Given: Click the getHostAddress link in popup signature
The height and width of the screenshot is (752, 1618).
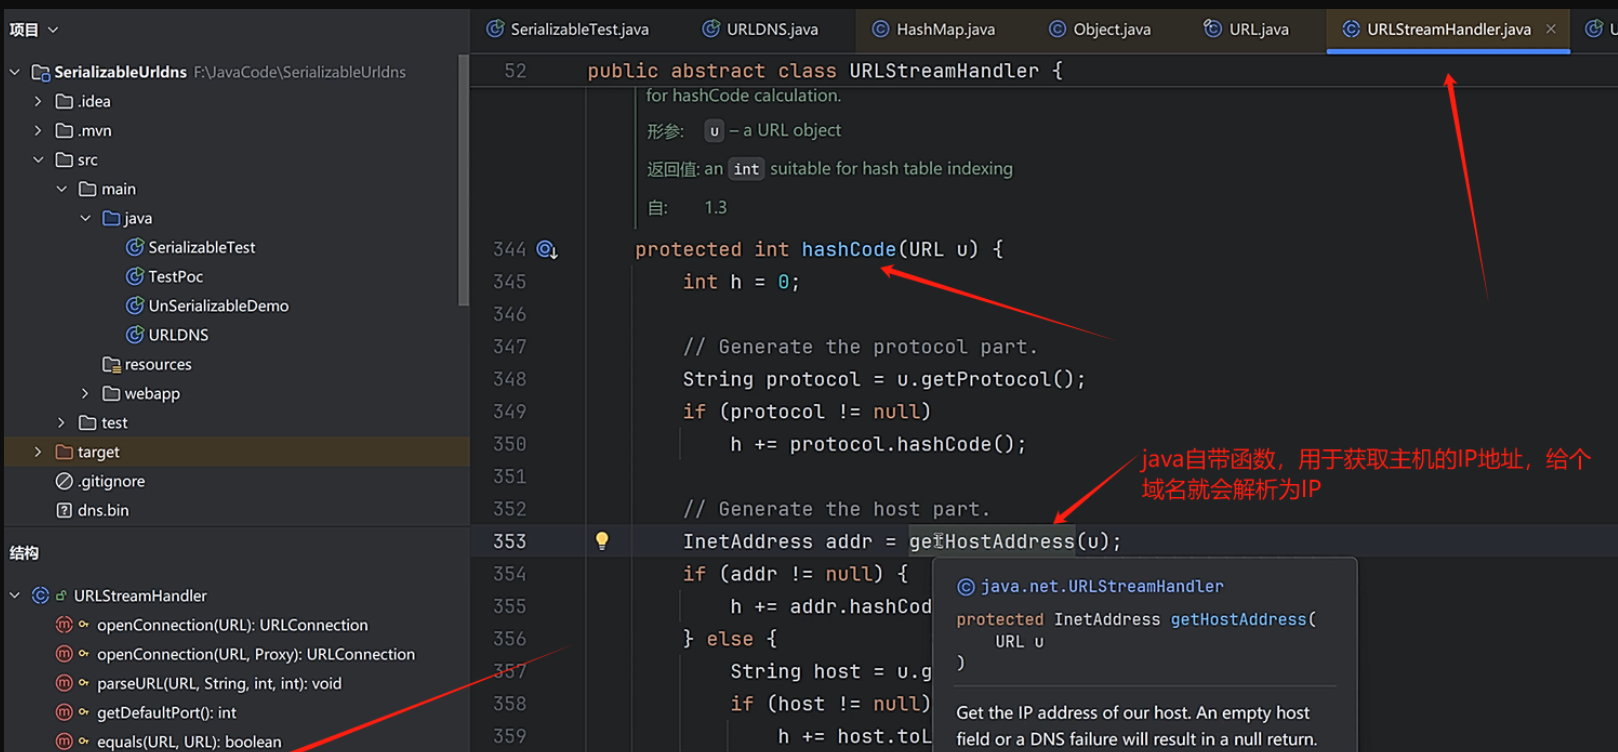Looking at the screenshot, I should pos(1238,620).
